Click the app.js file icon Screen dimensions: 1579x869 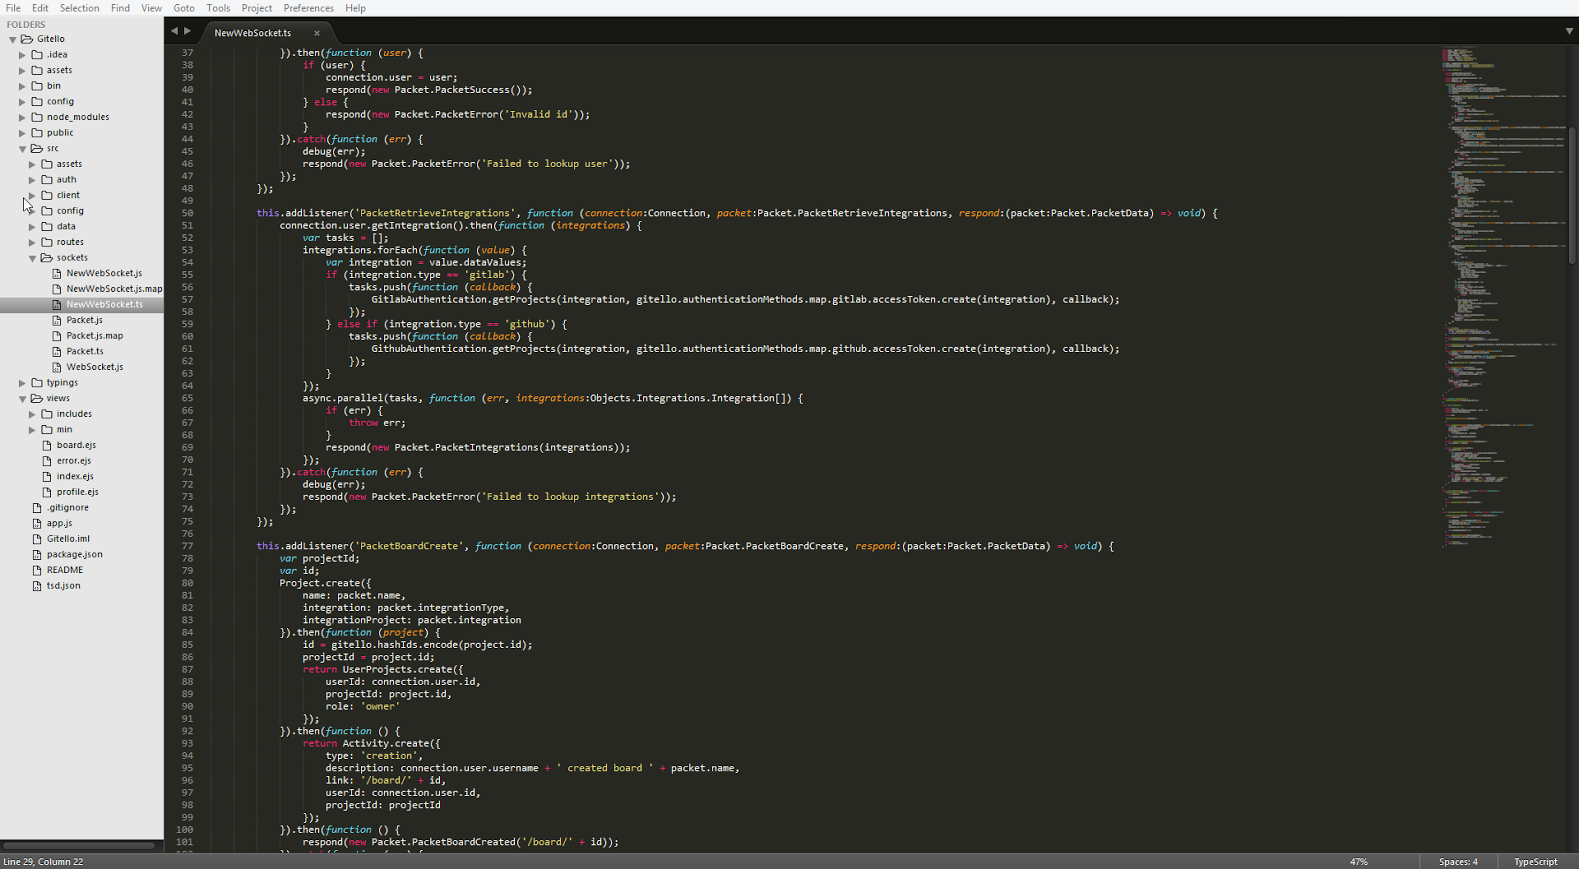tap(37, 523)
